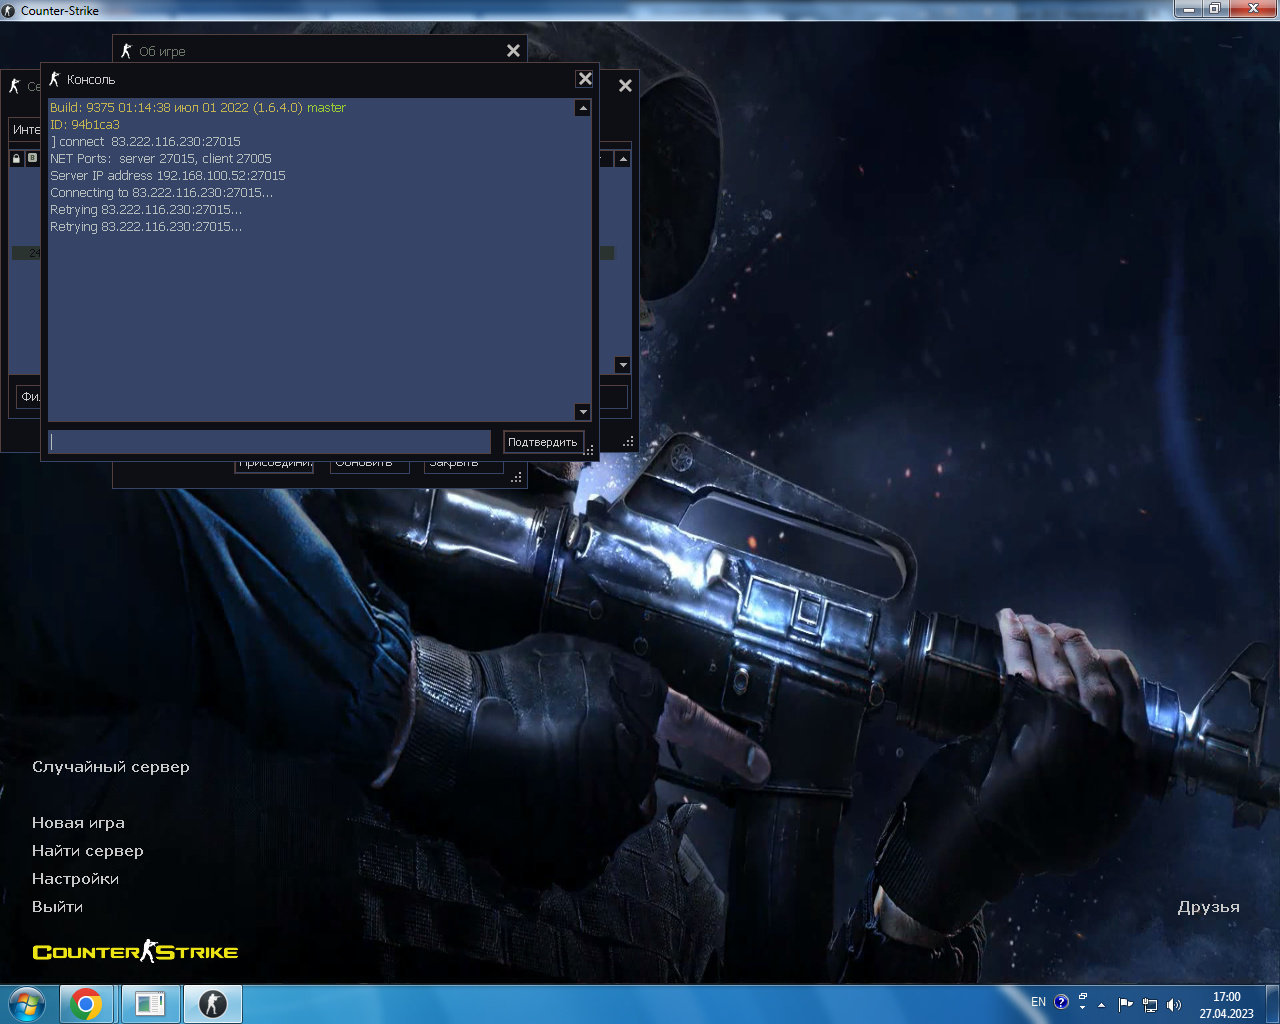1280x1024 pixels.
Task: Click the Об игре title text
Action: [x=162, y=52]
